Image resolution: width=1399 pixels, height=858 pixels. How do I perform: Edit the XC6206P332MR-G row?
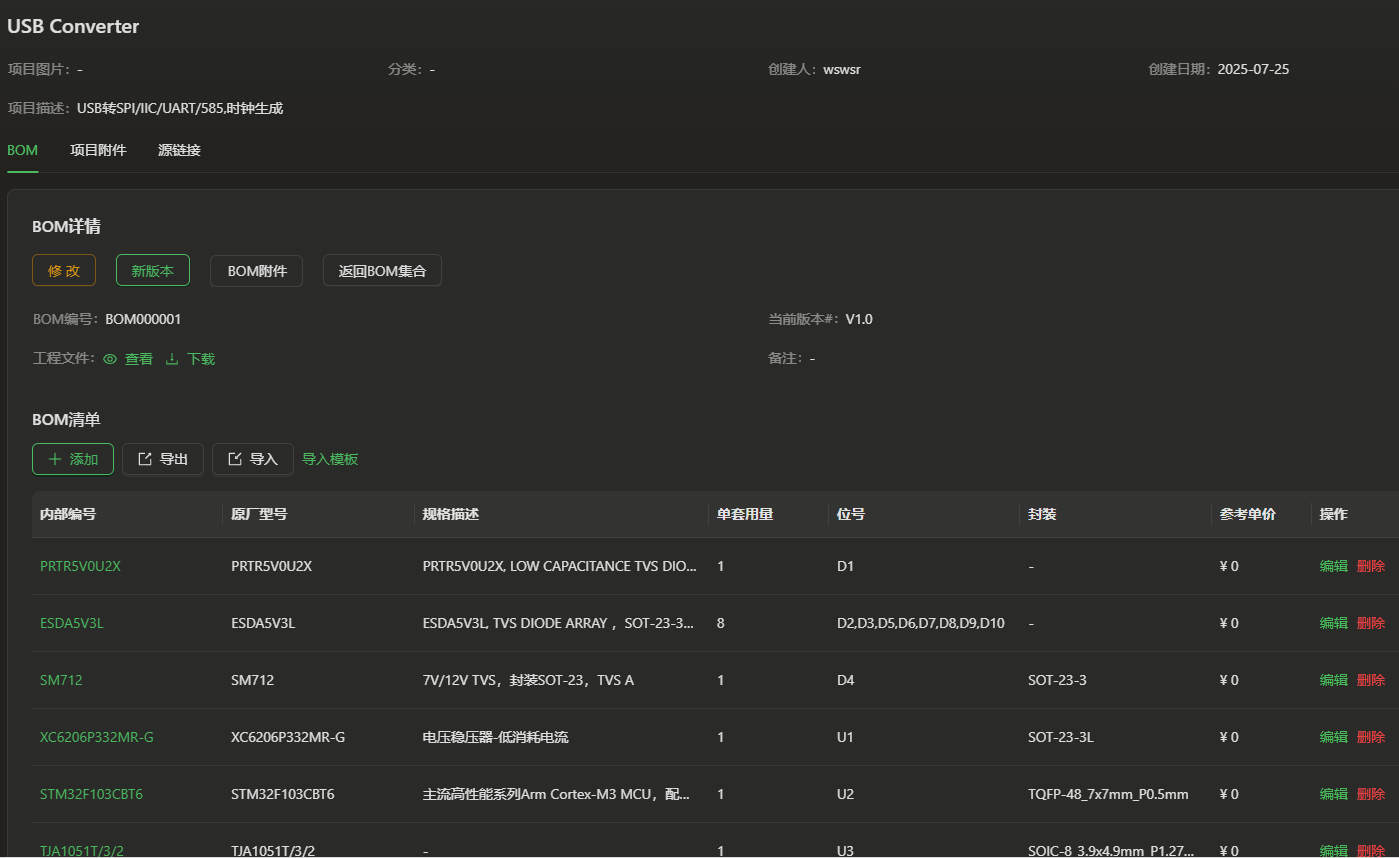click(1333, 737)
